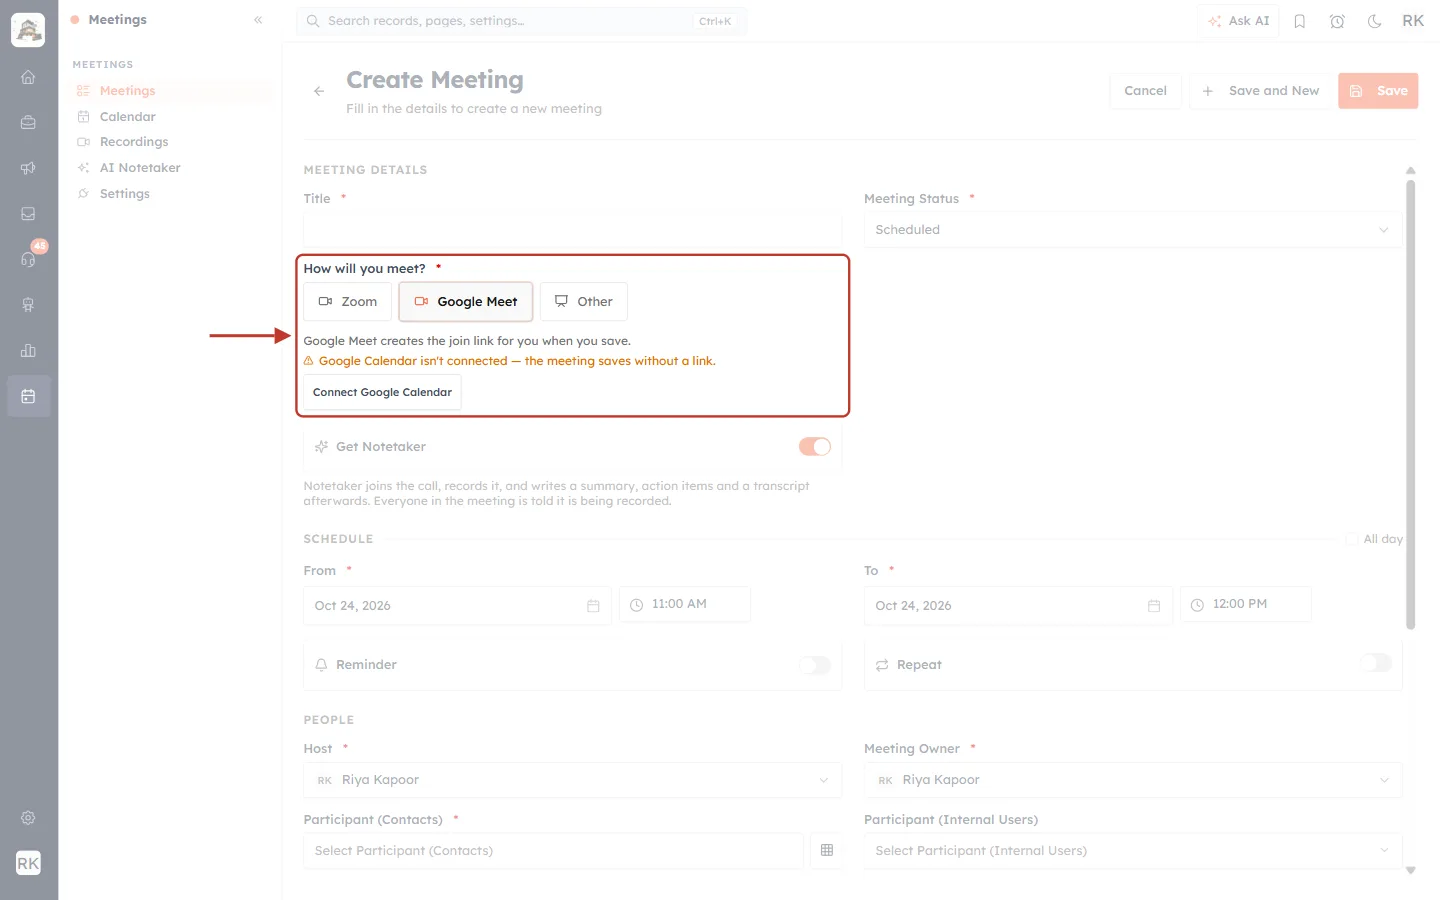
Task: Click the bookmark icon in the top bar
Action: (x=1300, y=21)
